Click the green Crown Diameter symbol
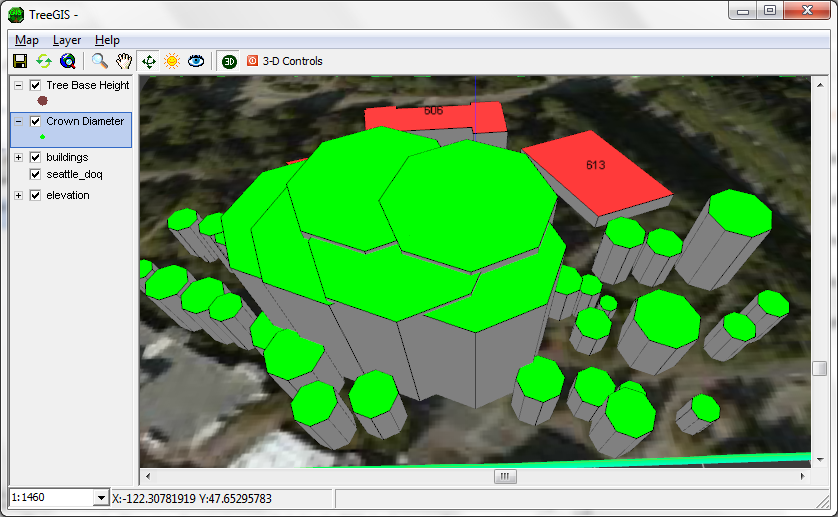Image resolution: width=838 pixels, height=517 pixels. click(x=42, y=137)
